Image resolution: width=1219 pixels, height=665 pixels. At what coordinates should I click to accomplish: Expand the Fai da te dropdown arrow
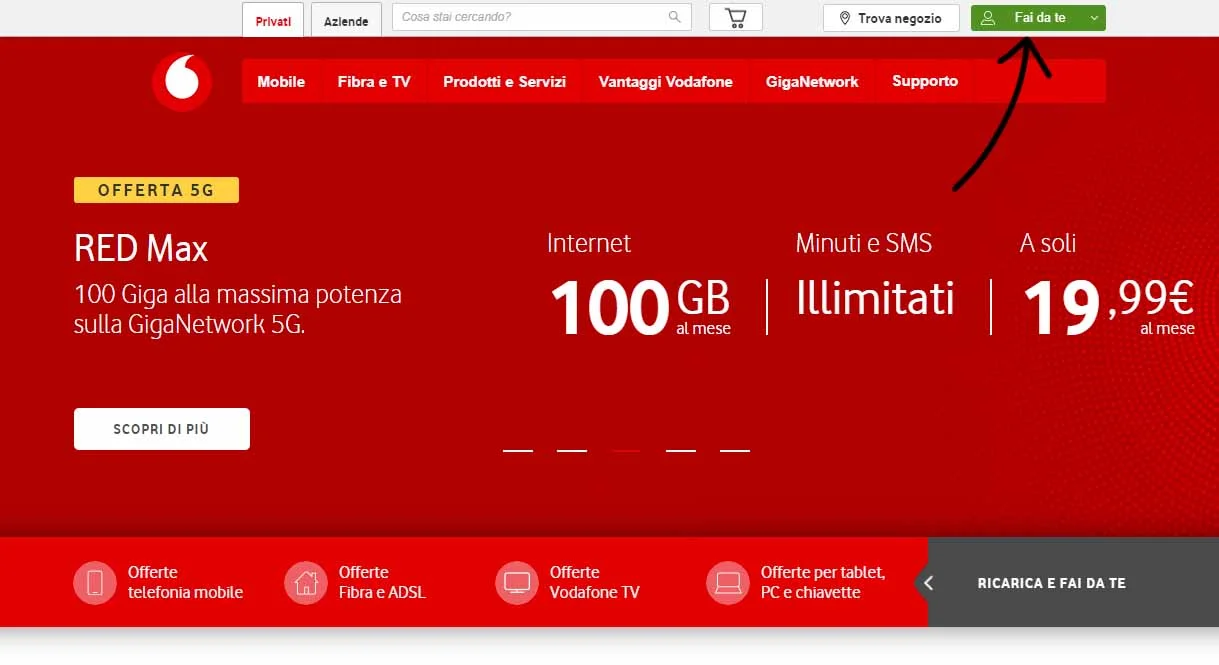(x=1094, y=18)
